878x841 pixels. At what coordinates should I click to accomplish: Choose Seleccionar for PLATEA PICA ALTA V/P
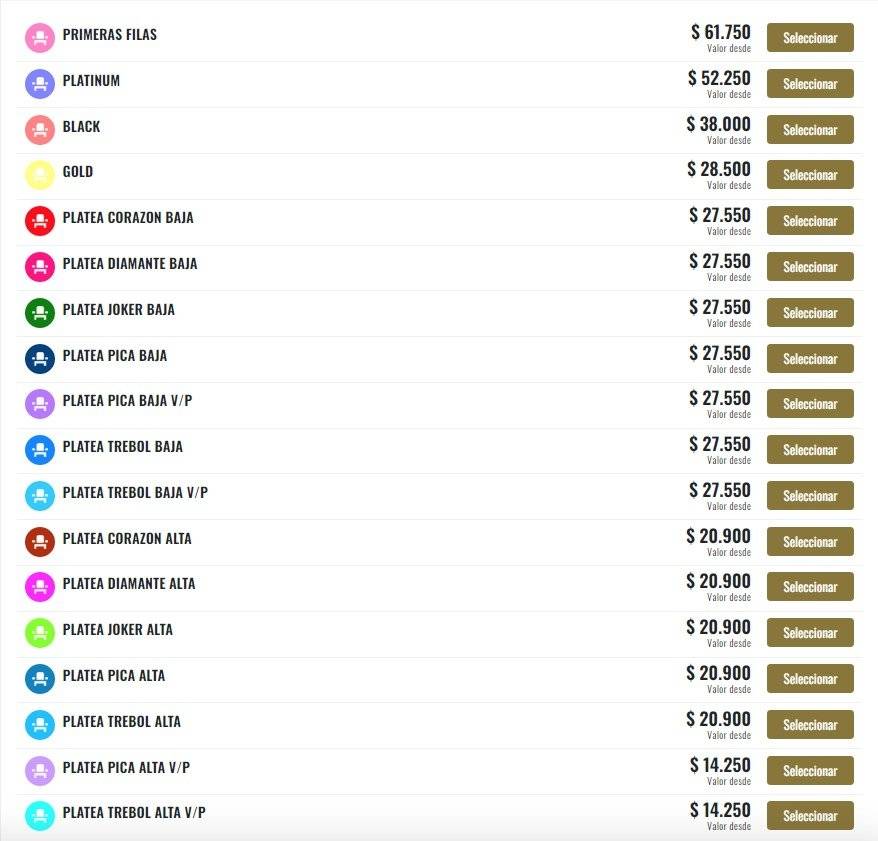pos(810,770)
